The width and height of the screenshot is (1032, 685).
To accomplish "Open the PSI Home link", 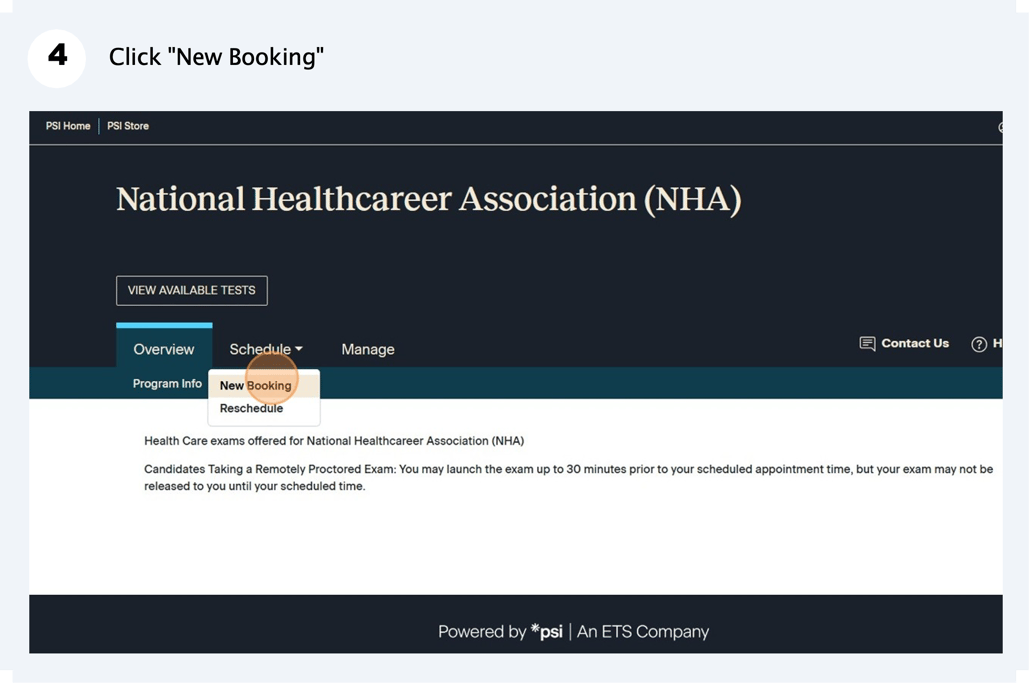I will coord(68,126).
